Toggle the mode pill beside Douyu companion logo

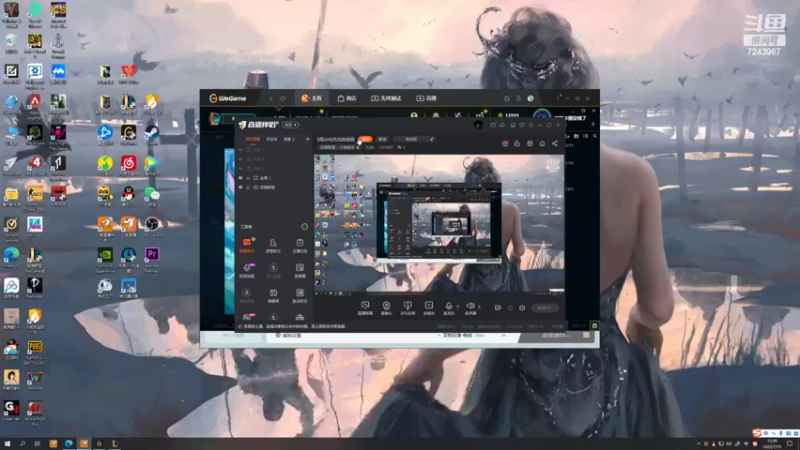coord(291,125)
